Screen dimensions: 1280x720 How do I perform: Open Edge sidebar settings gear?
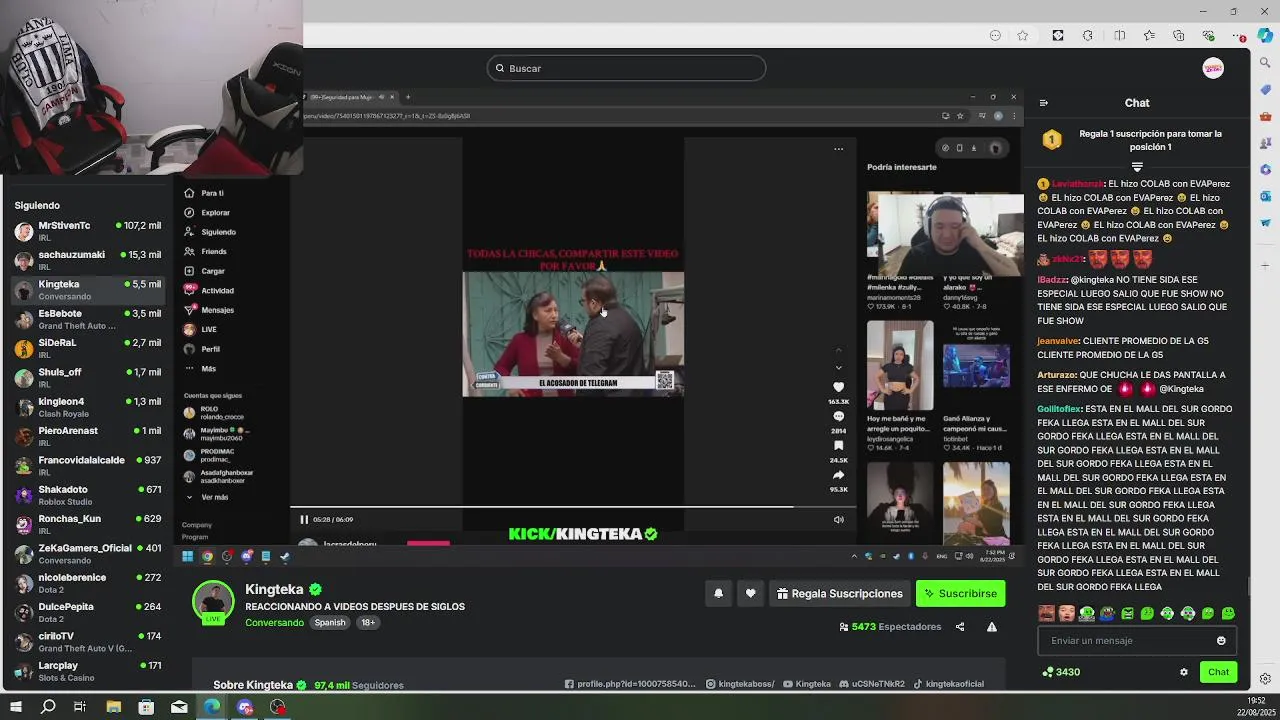point(1265,679)
